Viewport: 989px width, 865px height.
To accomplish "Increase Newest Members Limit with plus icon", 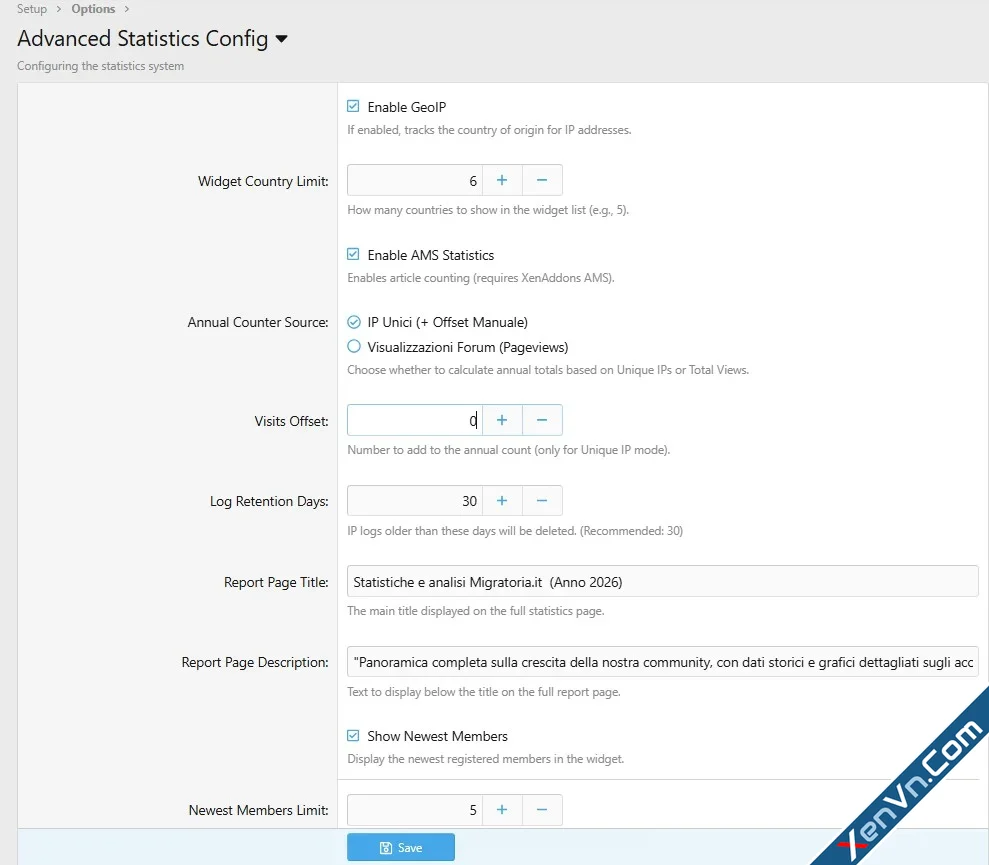I will pos(502,810).
